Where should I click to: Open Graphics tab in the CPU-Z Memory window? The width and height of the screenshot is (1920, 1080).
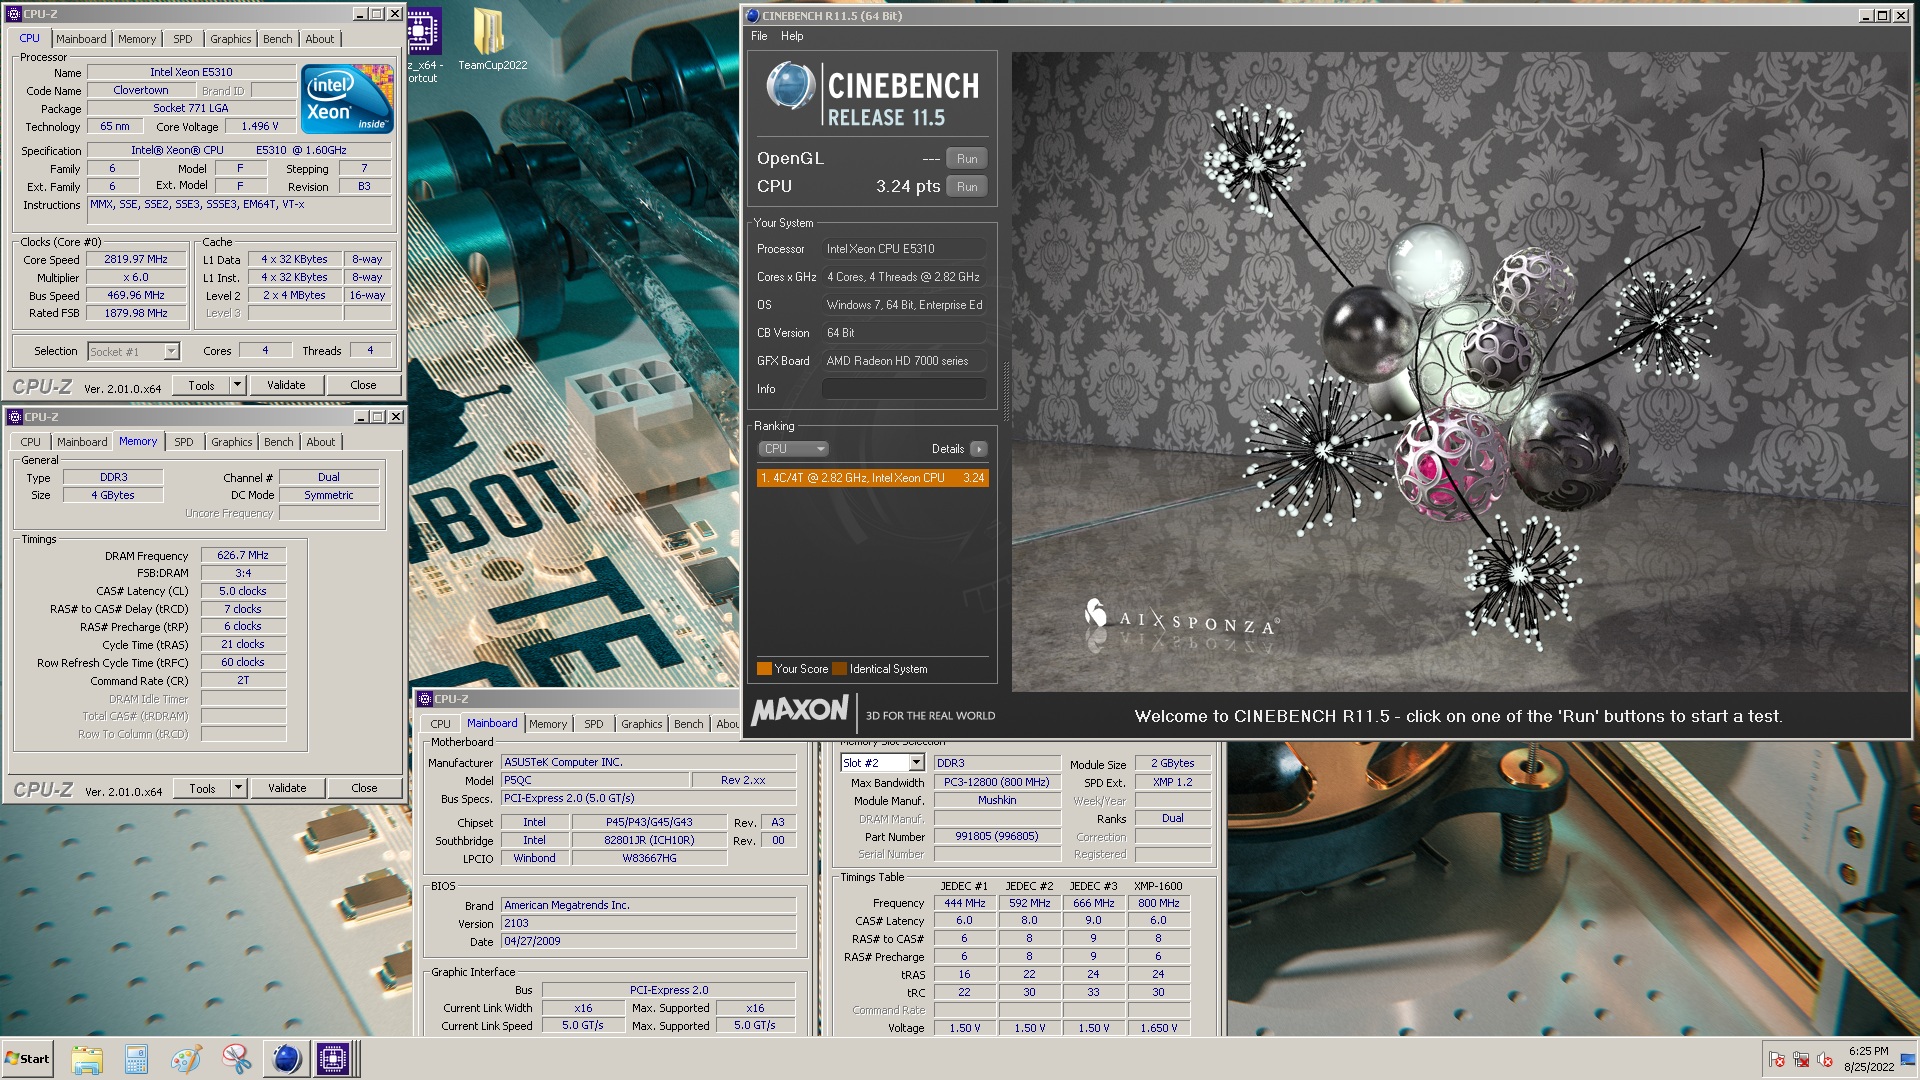pyautogui.click(x=232, y=442)
